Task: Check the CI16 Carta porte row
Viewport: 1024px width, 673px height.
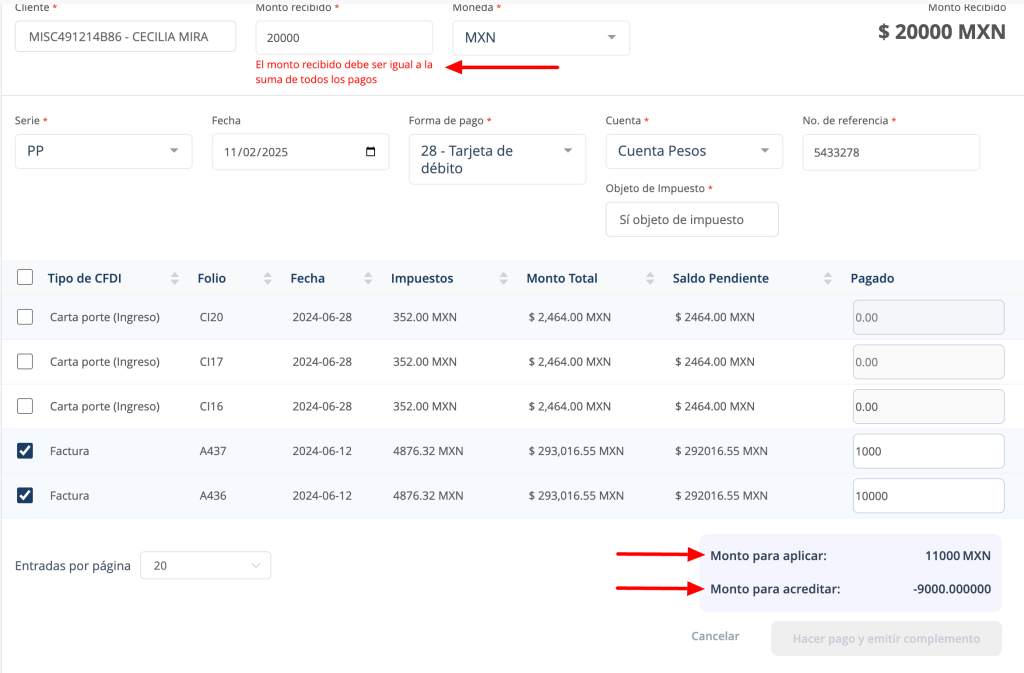Action: pyautogui.click(x=25, y=406)
